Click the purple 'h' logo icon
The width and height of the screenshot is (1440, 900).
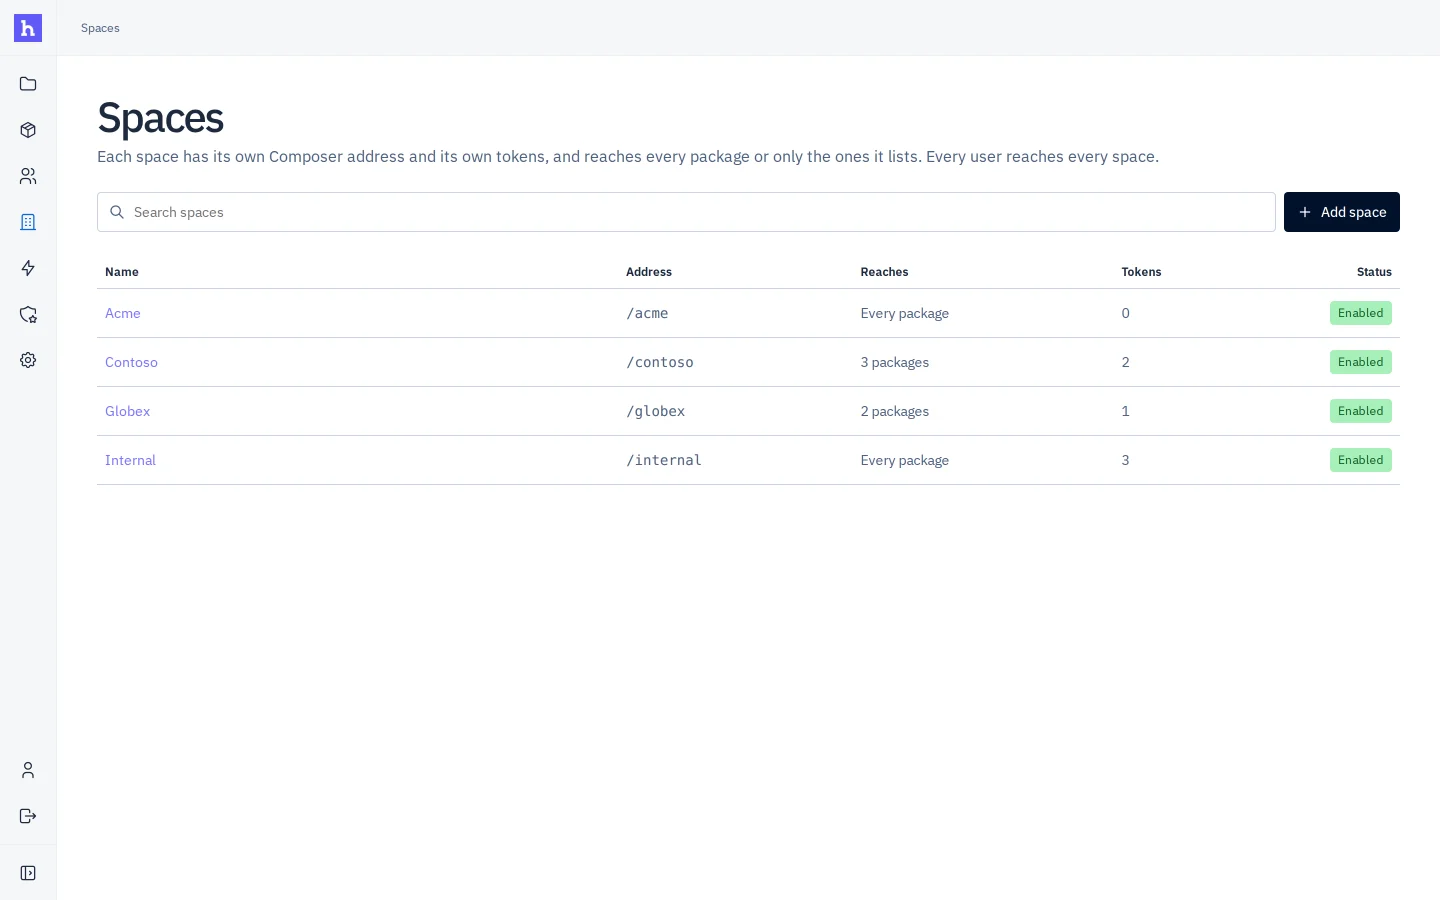click(28, 28)
